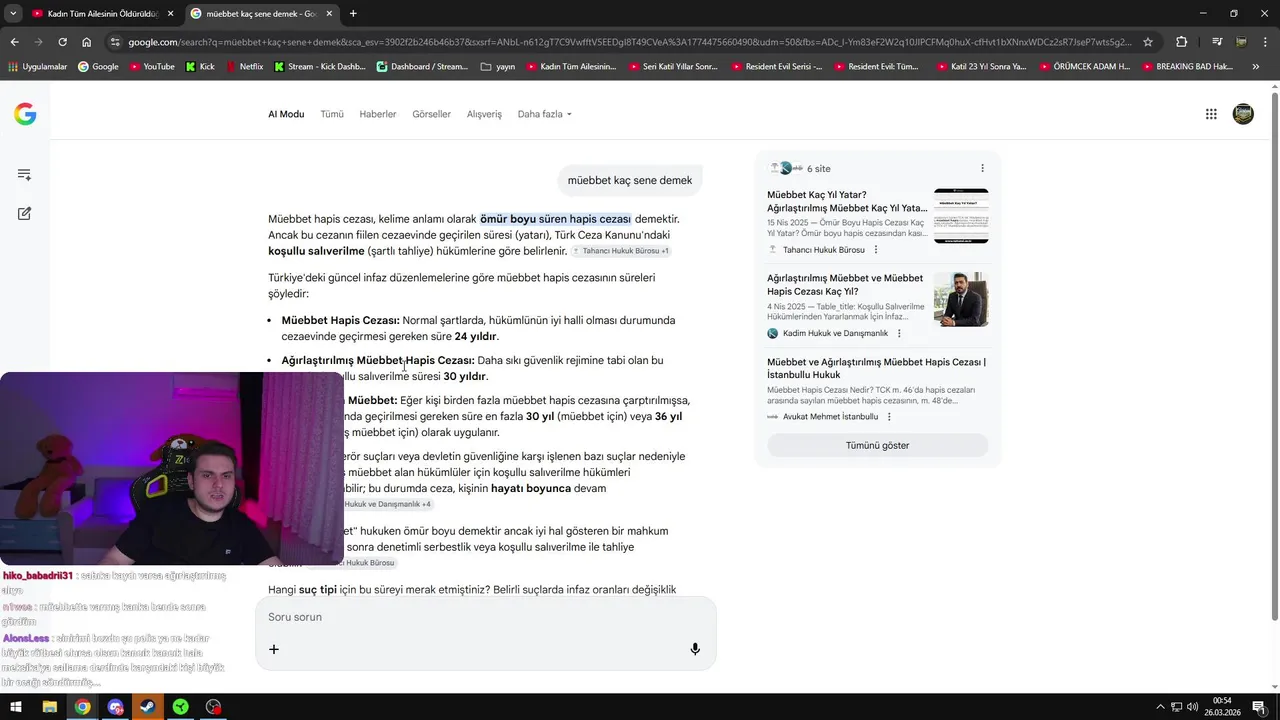
Task: Click the browser address bar URL
Action: (x=630, y=42)
